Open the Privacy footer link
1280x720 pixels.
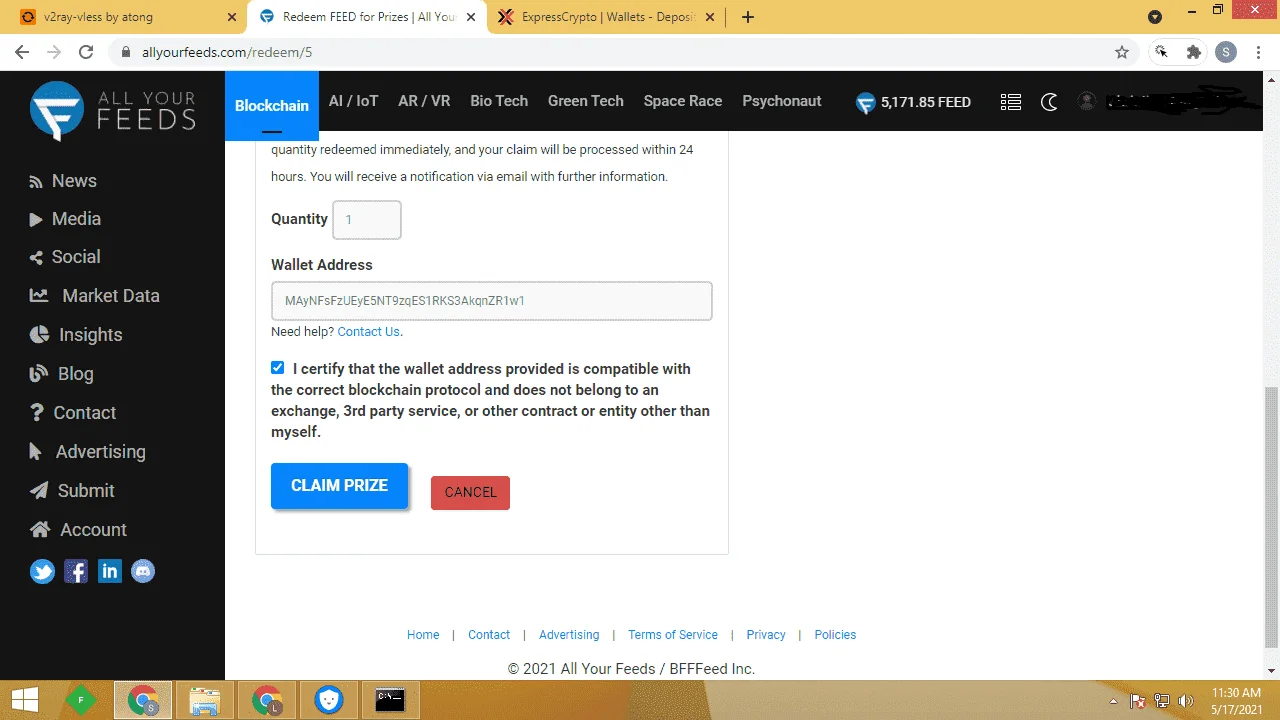tap(766, 635)
